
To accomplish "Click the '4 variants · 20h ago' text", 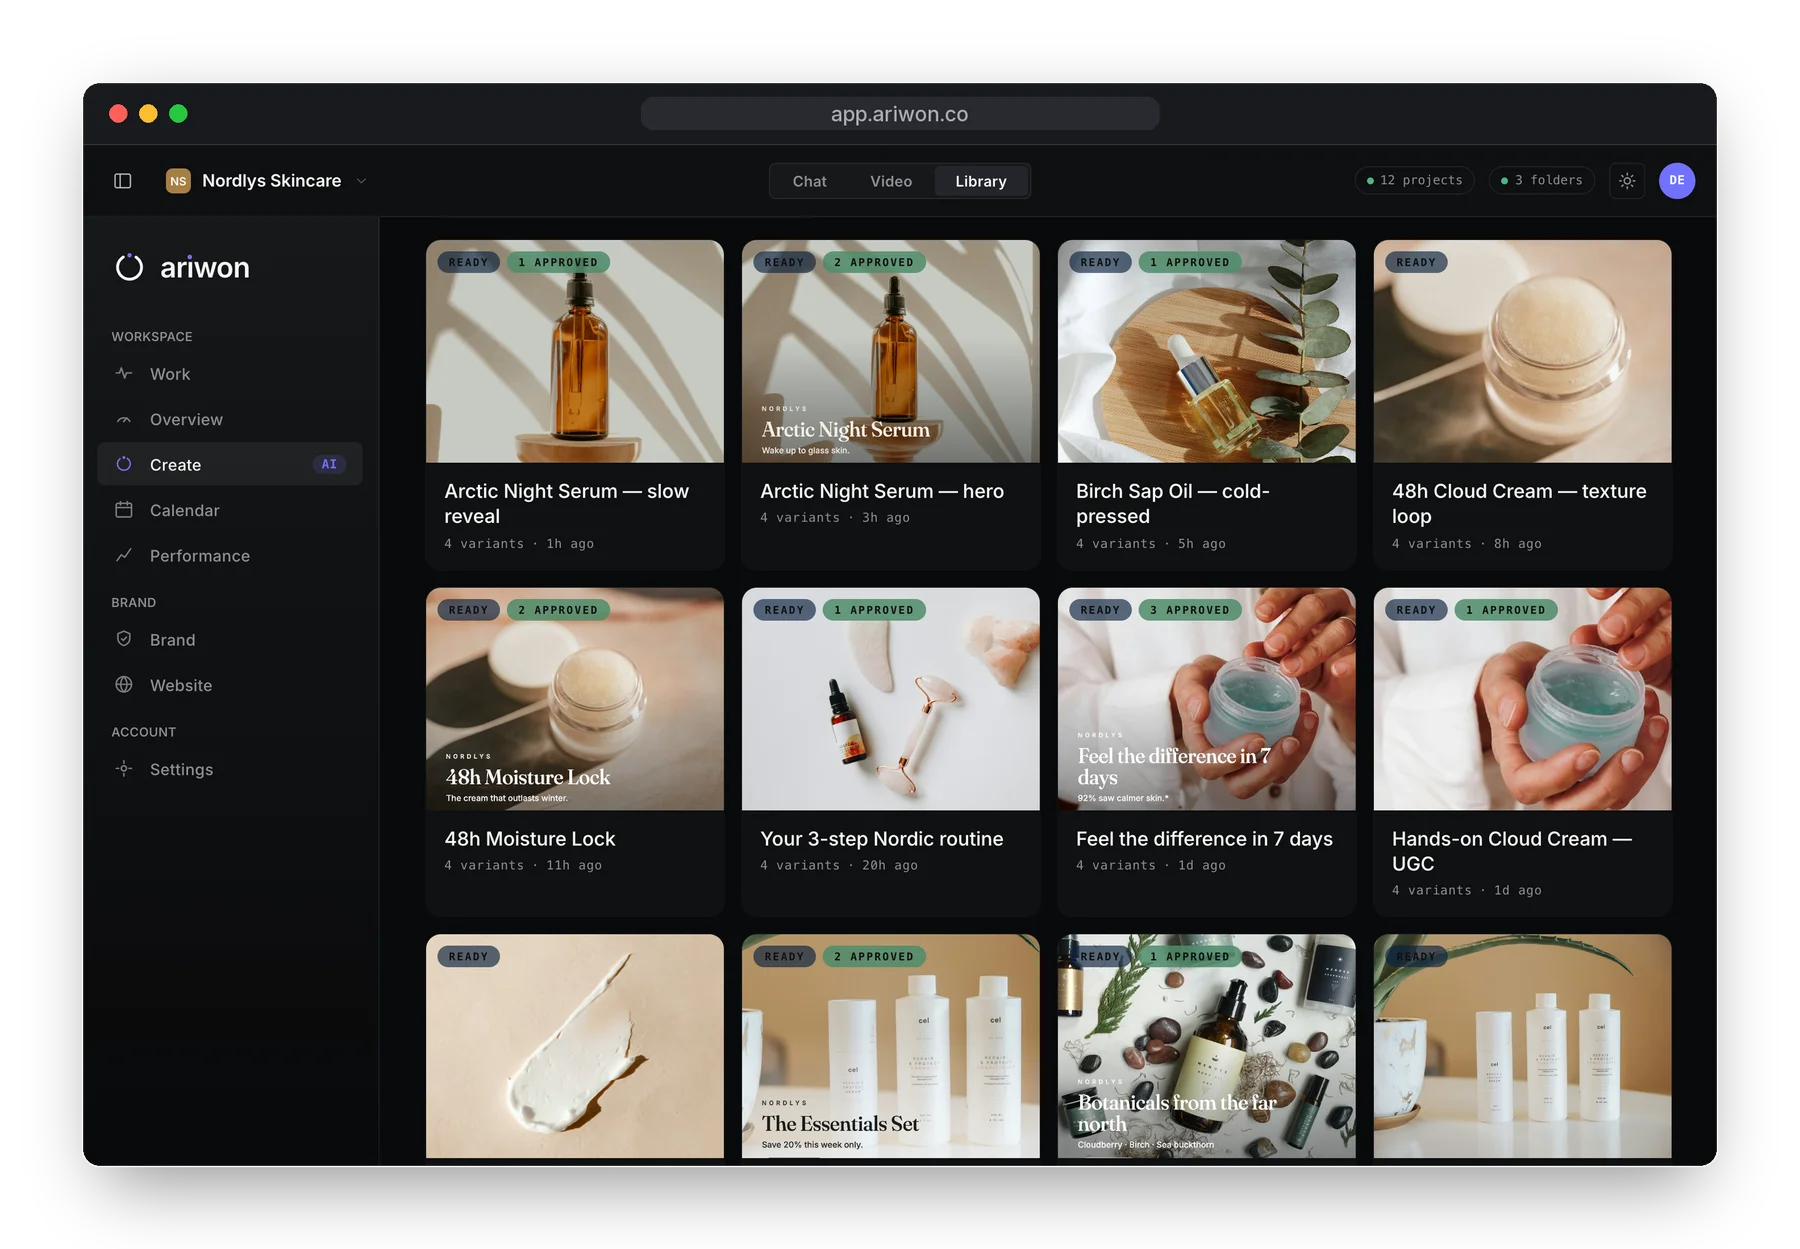I will pos(839,865).
